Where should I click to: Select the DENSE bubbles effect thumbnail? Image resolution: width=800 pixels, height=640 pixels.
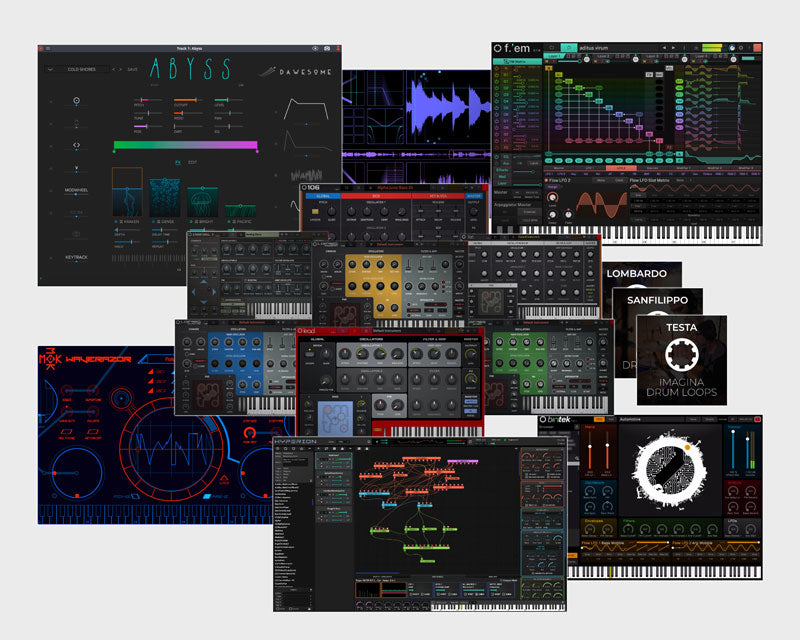[165, 198]
